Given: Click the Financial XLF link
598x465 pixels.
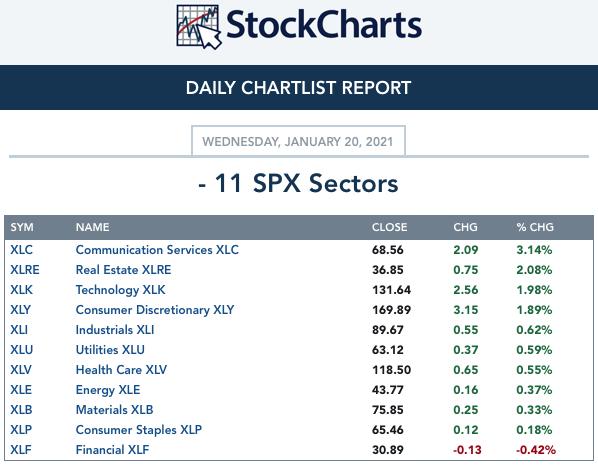Looking at the screenshot, I should tap(113, 450).
